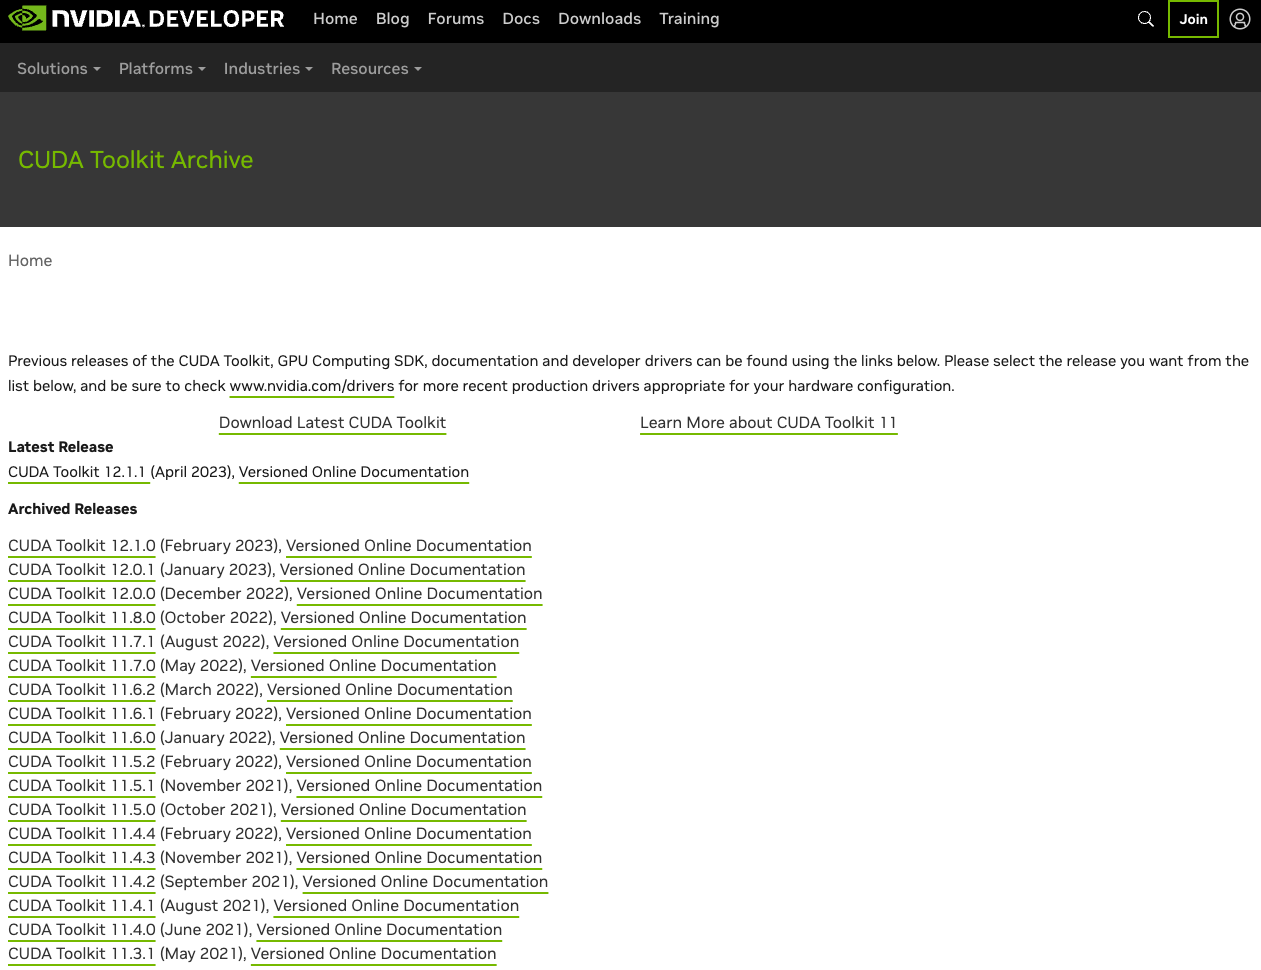This screenshot has width=1261, height=970.
Task: Open the Blog nav item
Action: 392,19
